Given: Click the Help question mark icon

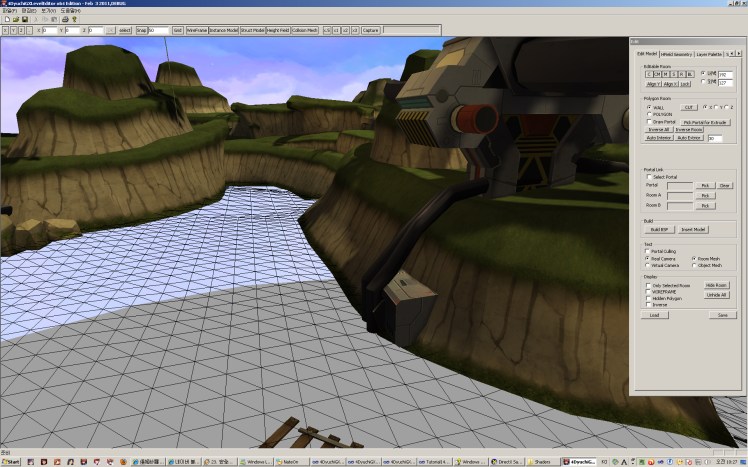Looking at the screenshot, I should click(x=76, y=18).
